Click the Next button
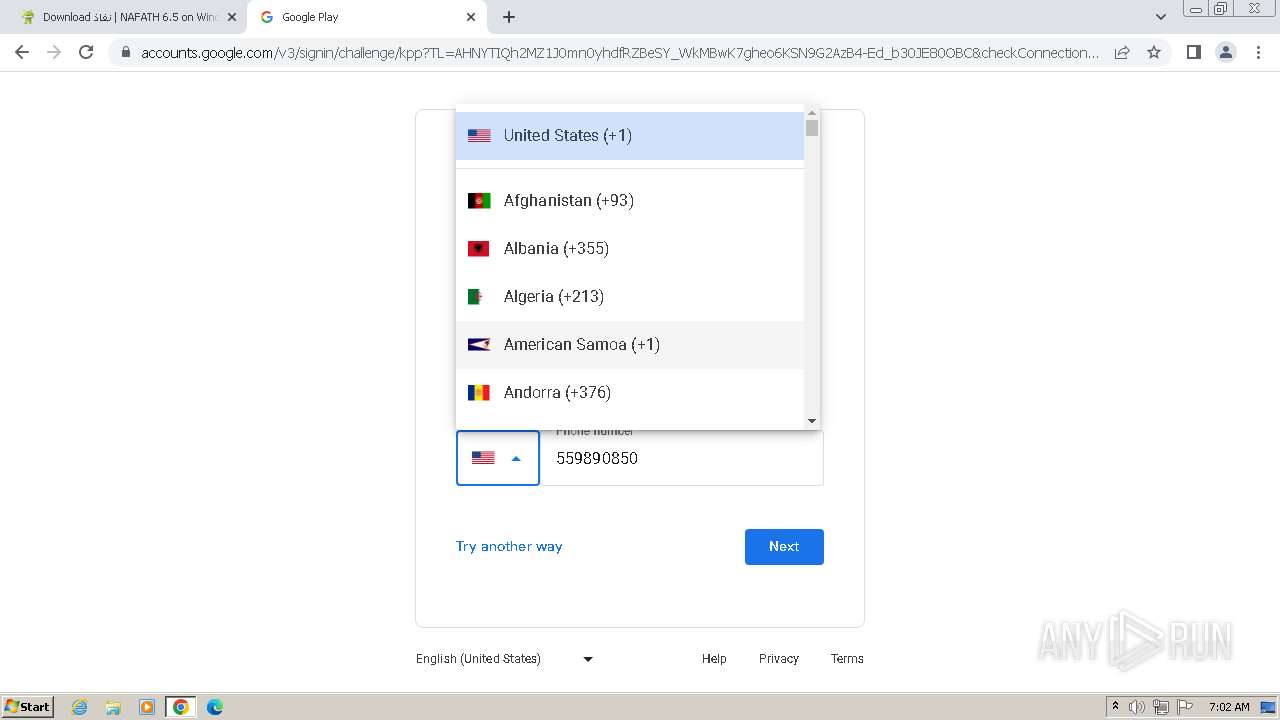The image size is (1280, 720). pos(784,547)
